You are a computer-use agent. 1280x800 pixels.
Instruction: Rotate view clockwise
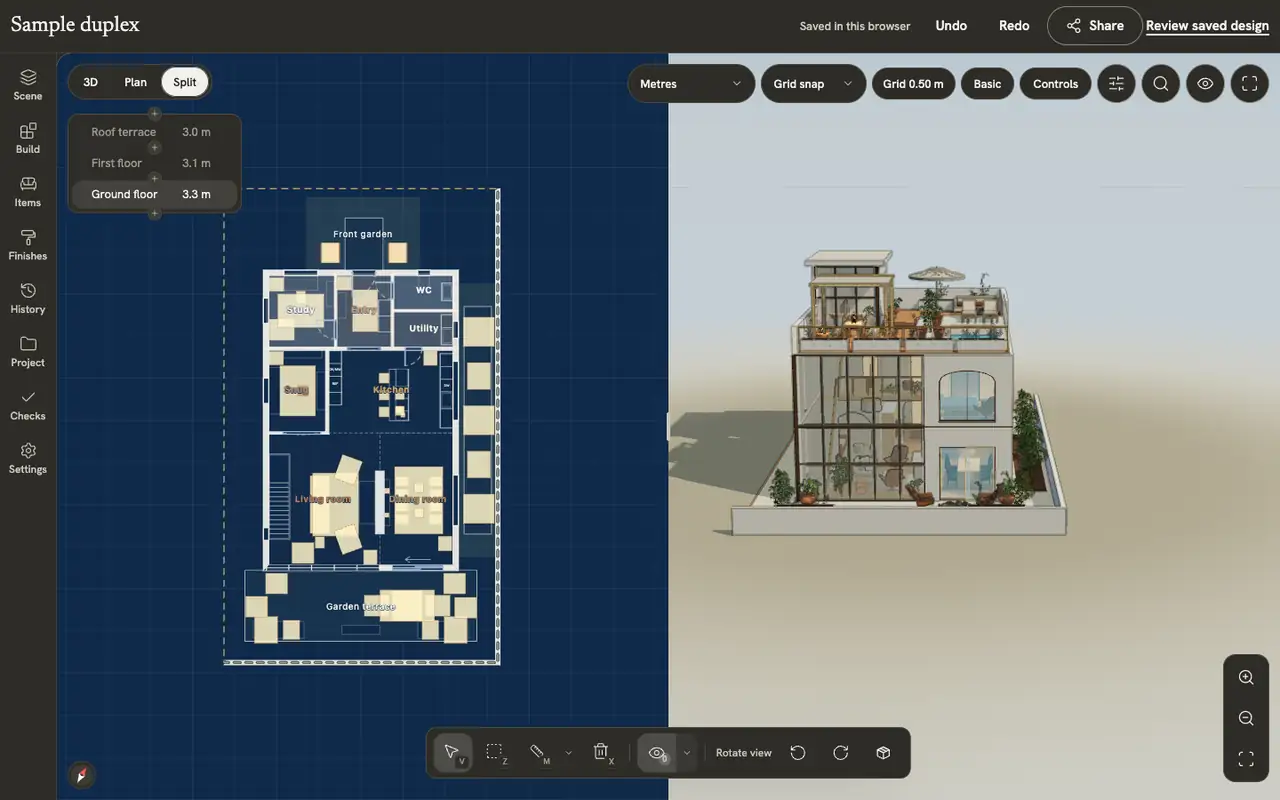click(840, 753)
